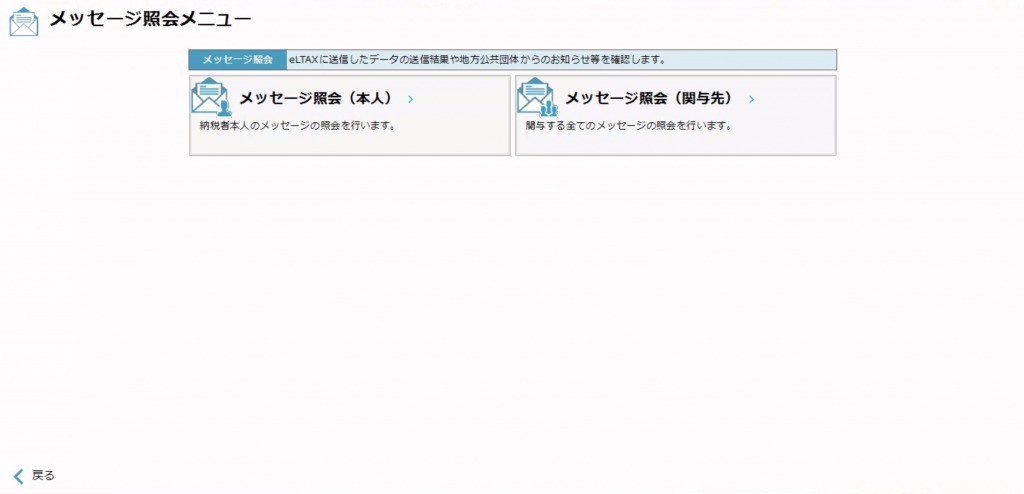Go back using the 戻る link

43,476
